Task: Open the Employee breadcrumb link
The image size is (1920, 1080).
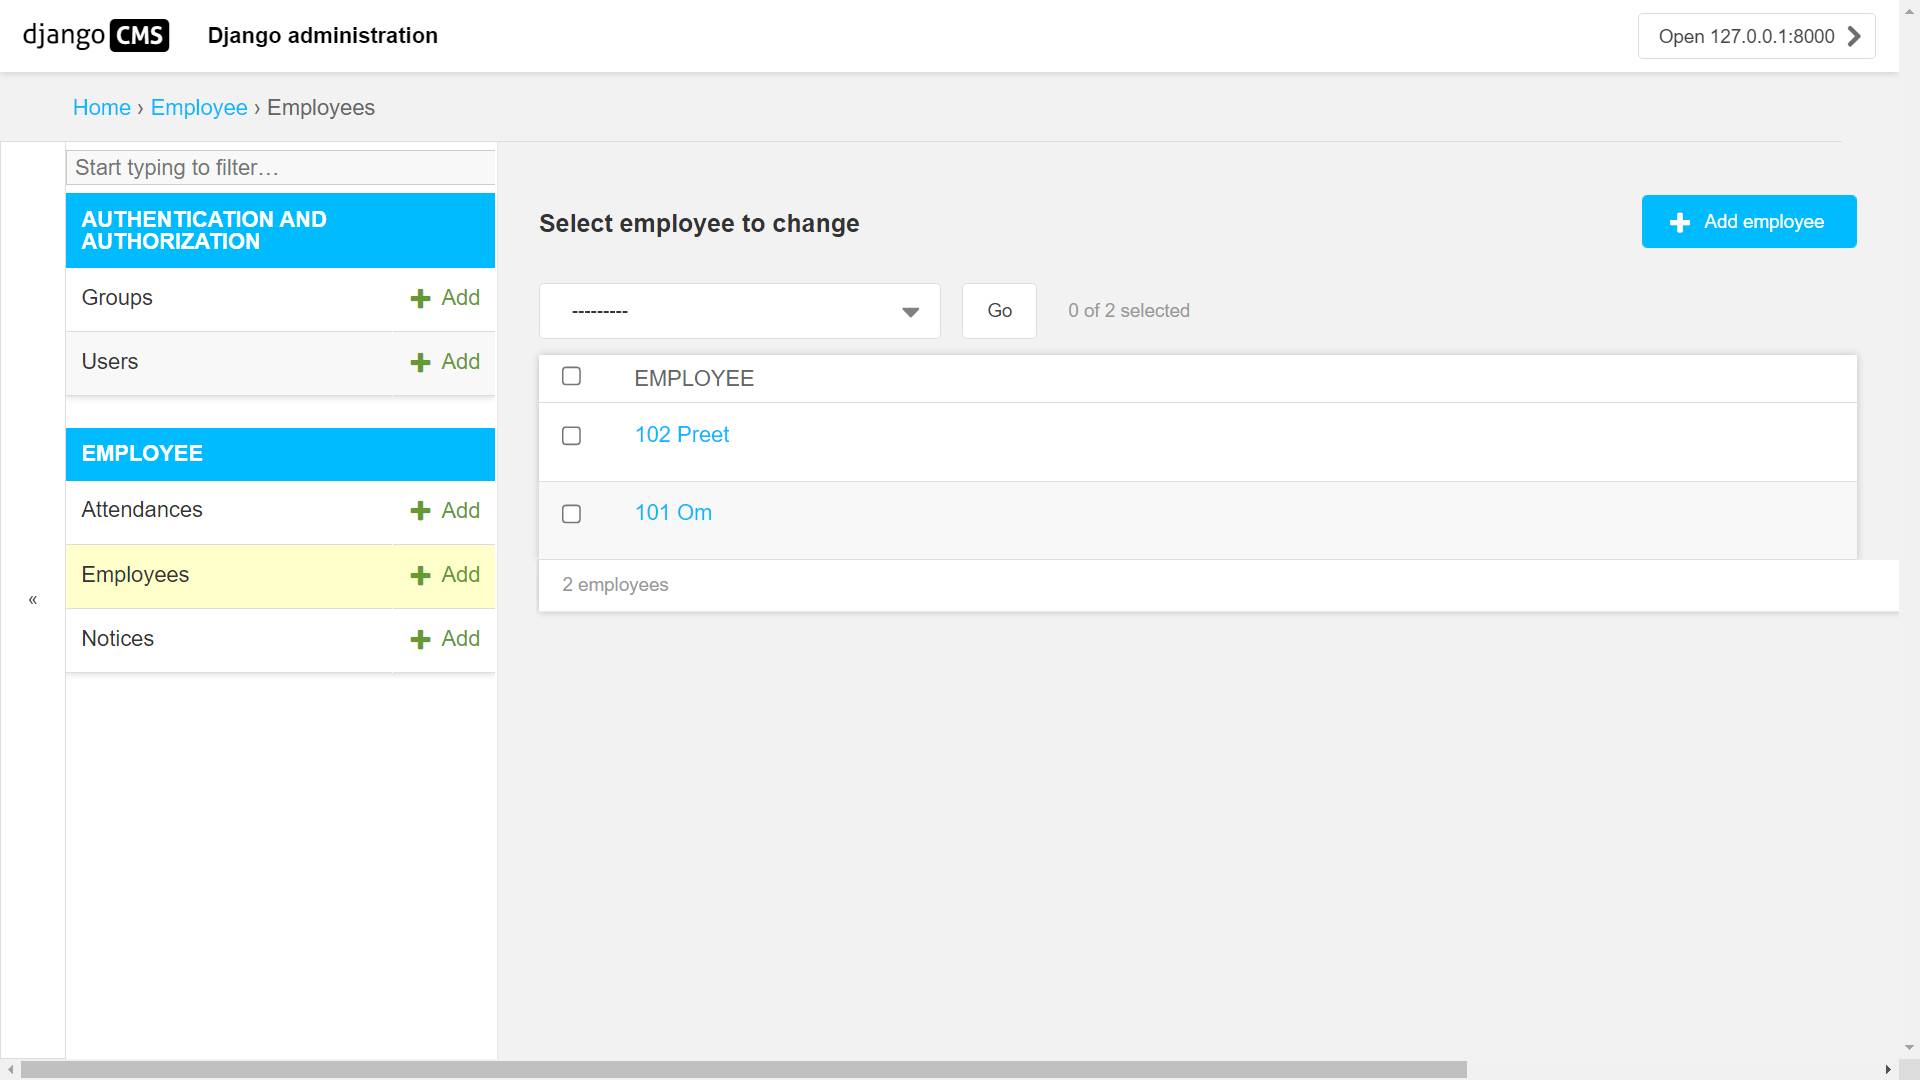Action: pos(199,107)
